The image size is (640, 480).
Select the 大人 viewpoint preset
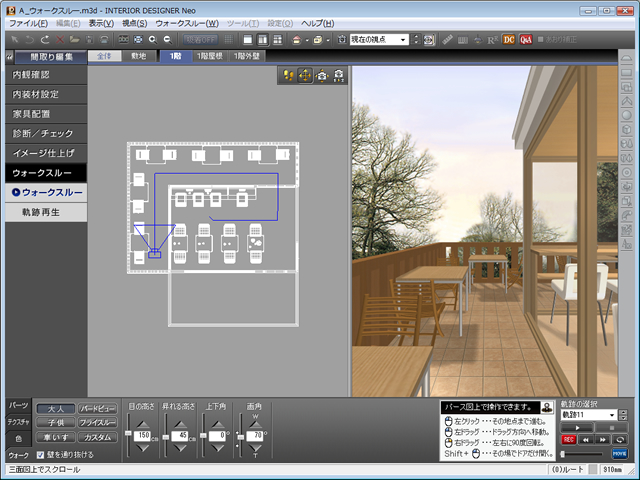[x=56, y=408]
